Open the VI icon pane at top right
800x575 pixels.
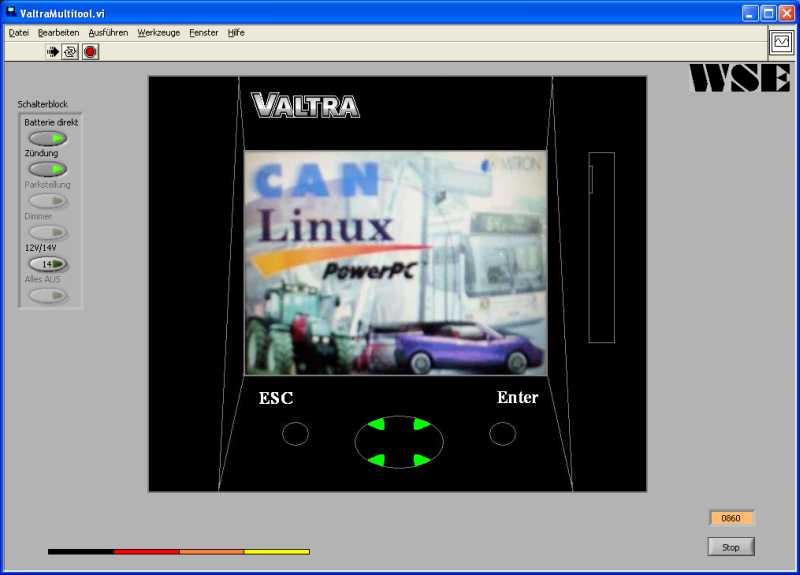coord(781,42)
